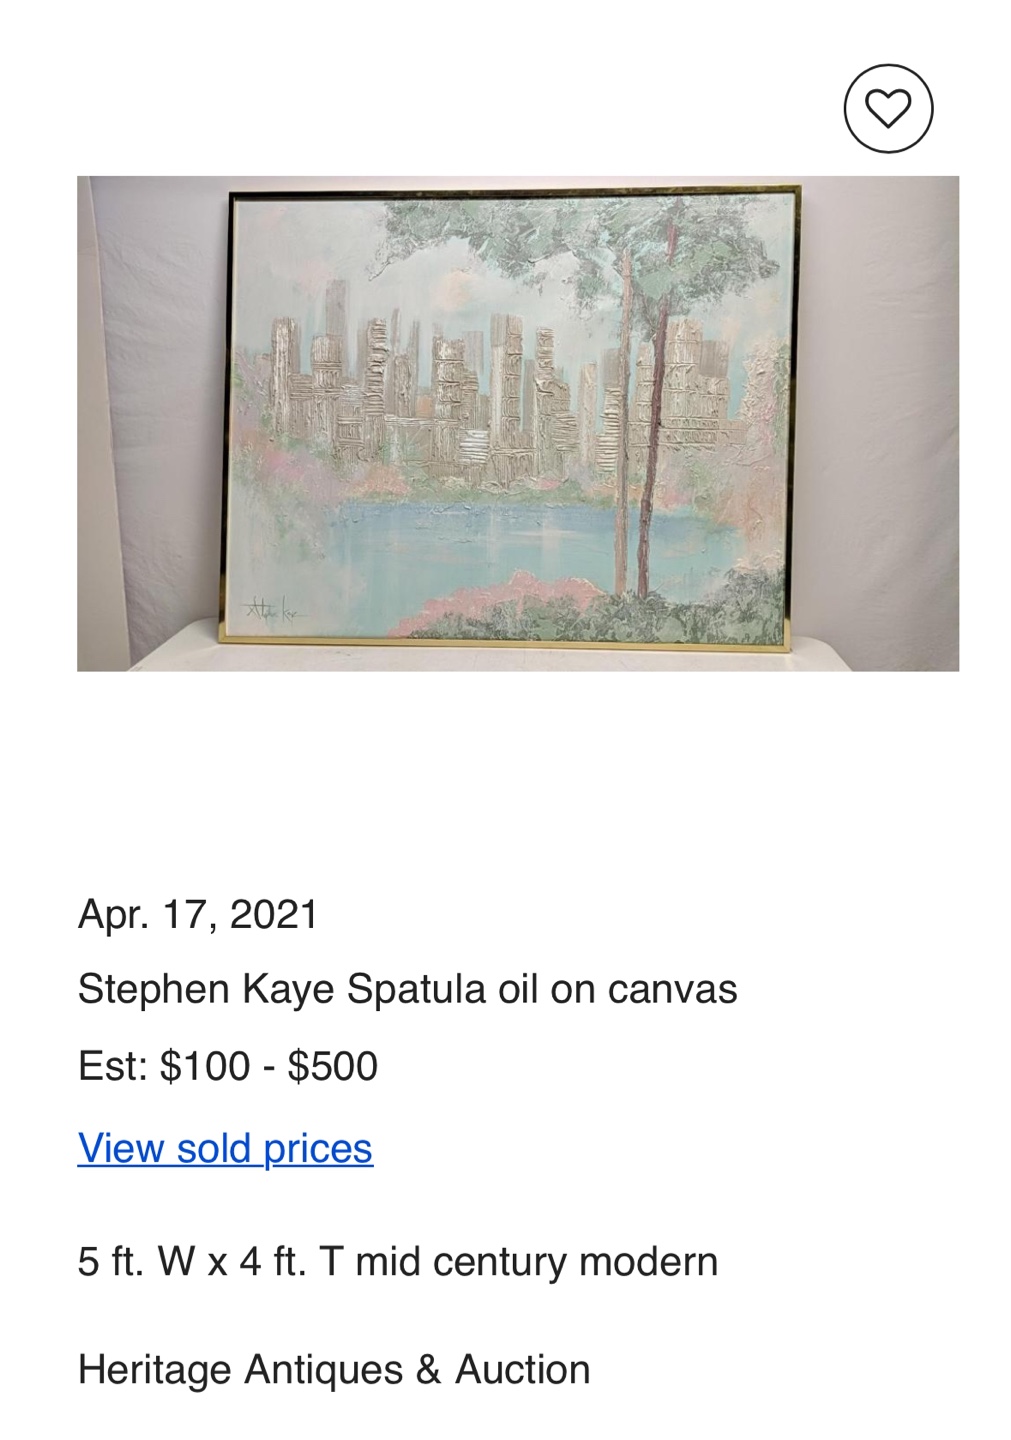This screenshot has height=1440, width=1011.
Task: Click the artist signature on the painting
Action: pos(273,608)
